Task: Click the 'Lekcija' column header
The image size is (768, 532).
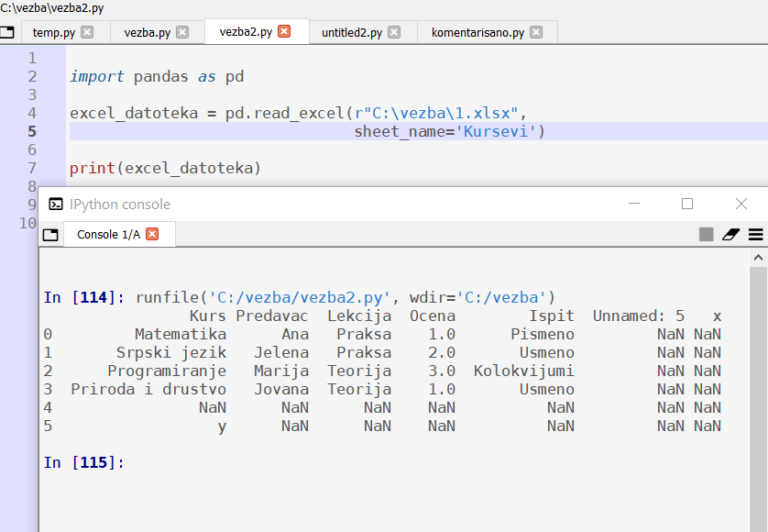Action: [x=359, y=316]
